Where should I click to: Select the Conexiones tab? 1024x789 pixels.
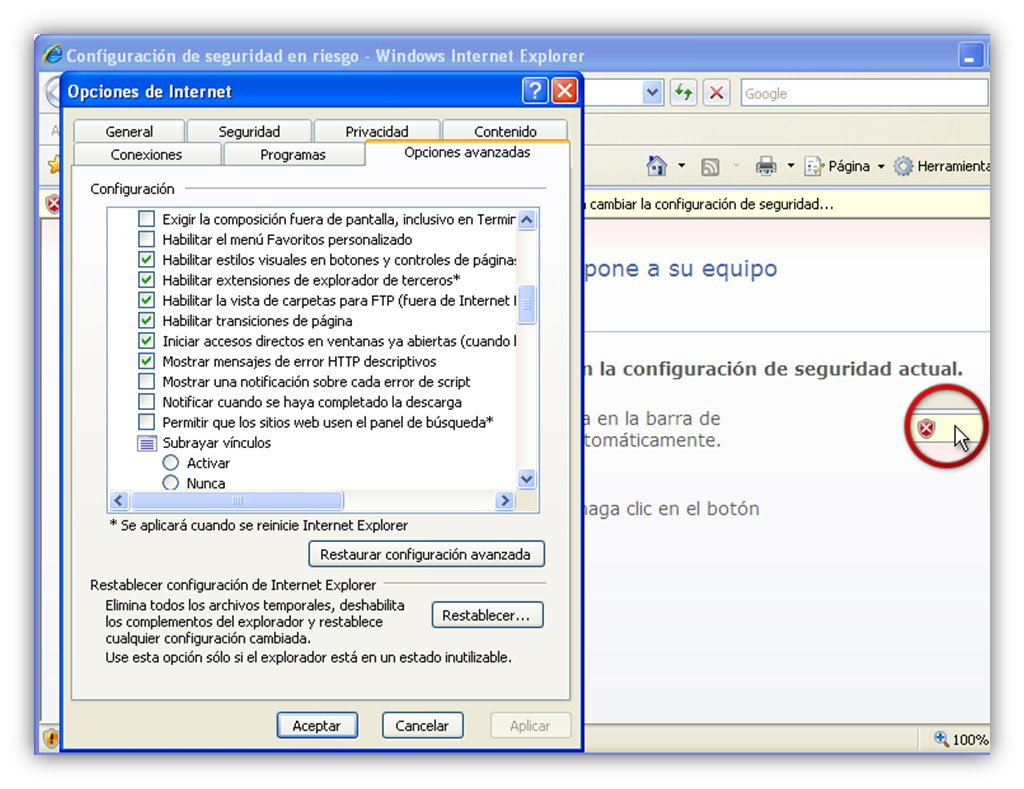[x=146, y=155]
